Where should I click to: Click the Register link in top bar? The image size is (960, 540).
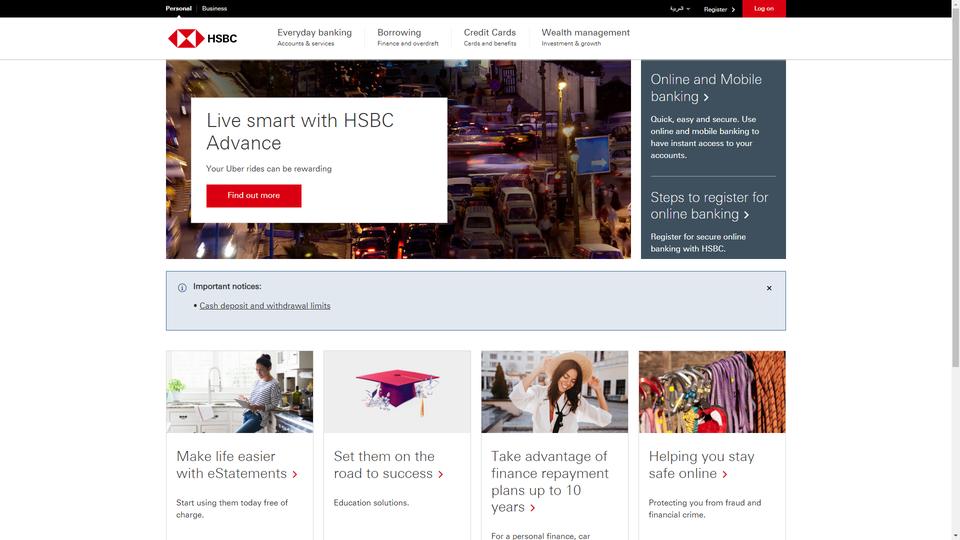point(719,9)
